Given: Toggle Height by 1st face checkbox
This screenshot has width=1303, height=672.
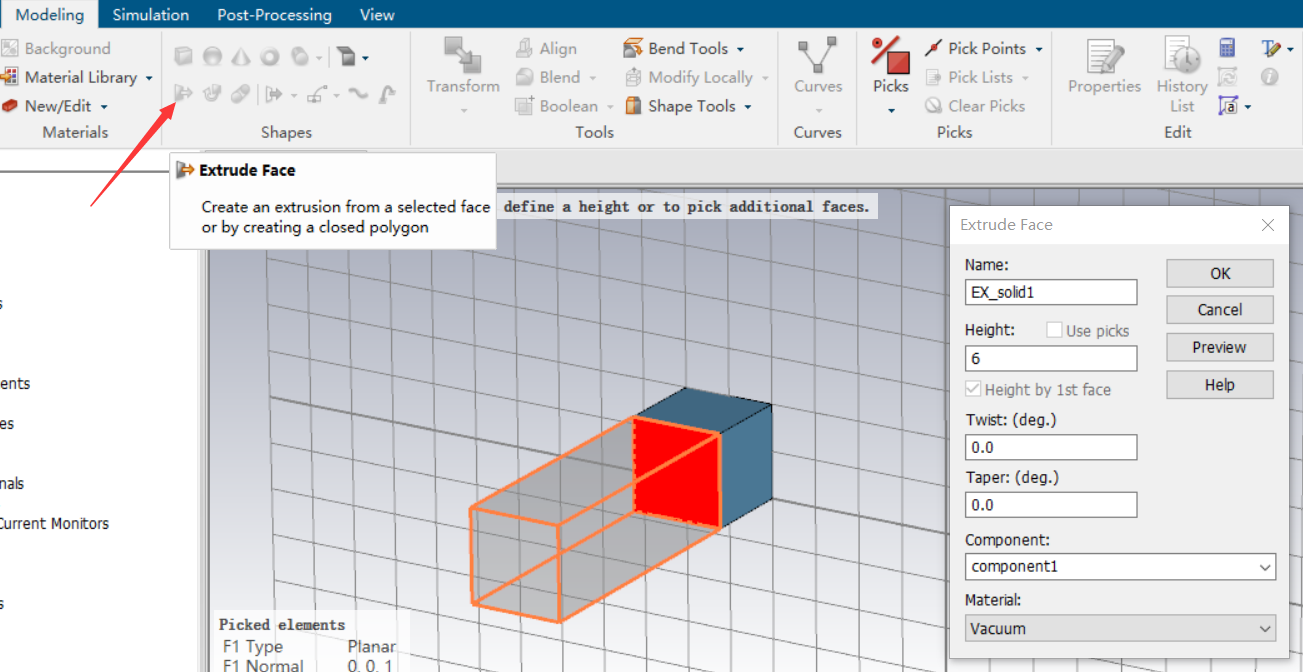Looking at the screenshot, I should pos(973,389).
